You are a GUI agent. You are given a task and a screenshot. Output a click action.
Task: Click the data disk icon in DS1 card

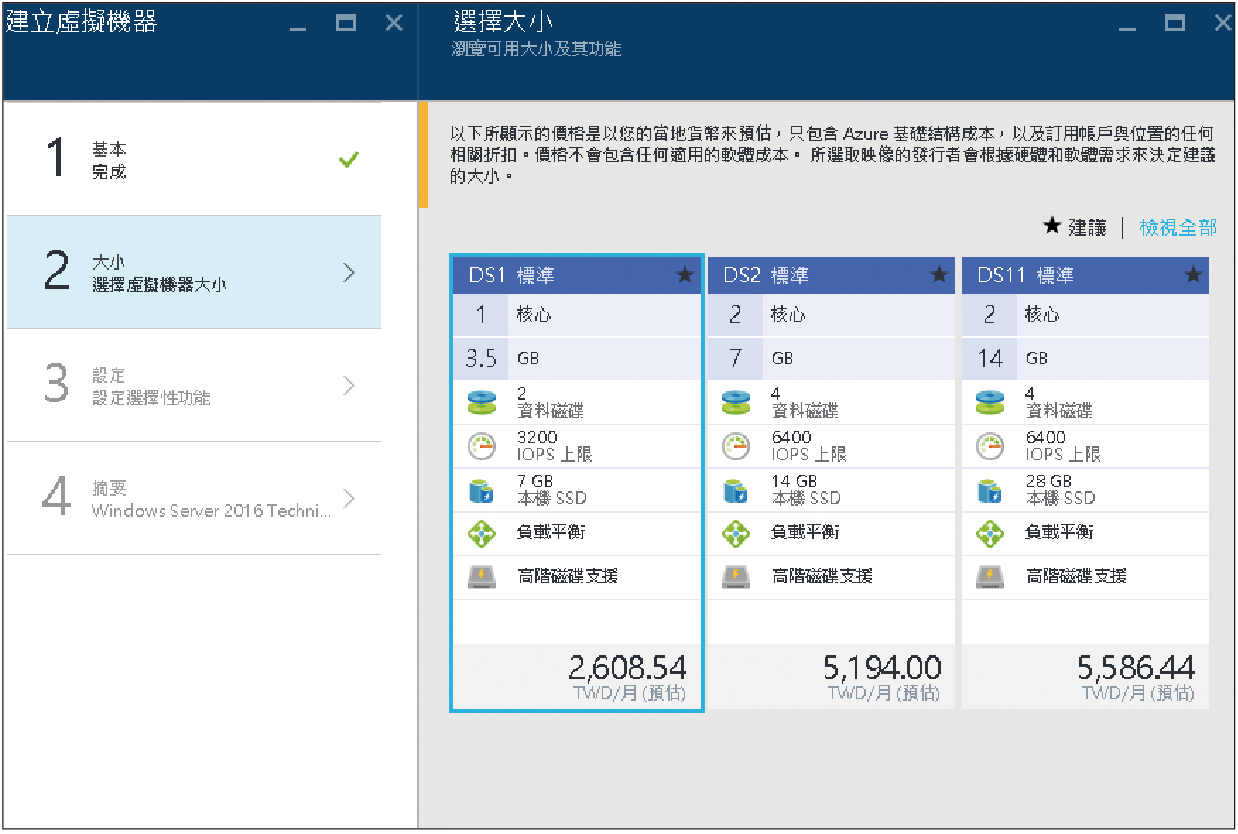click(482, 403)
